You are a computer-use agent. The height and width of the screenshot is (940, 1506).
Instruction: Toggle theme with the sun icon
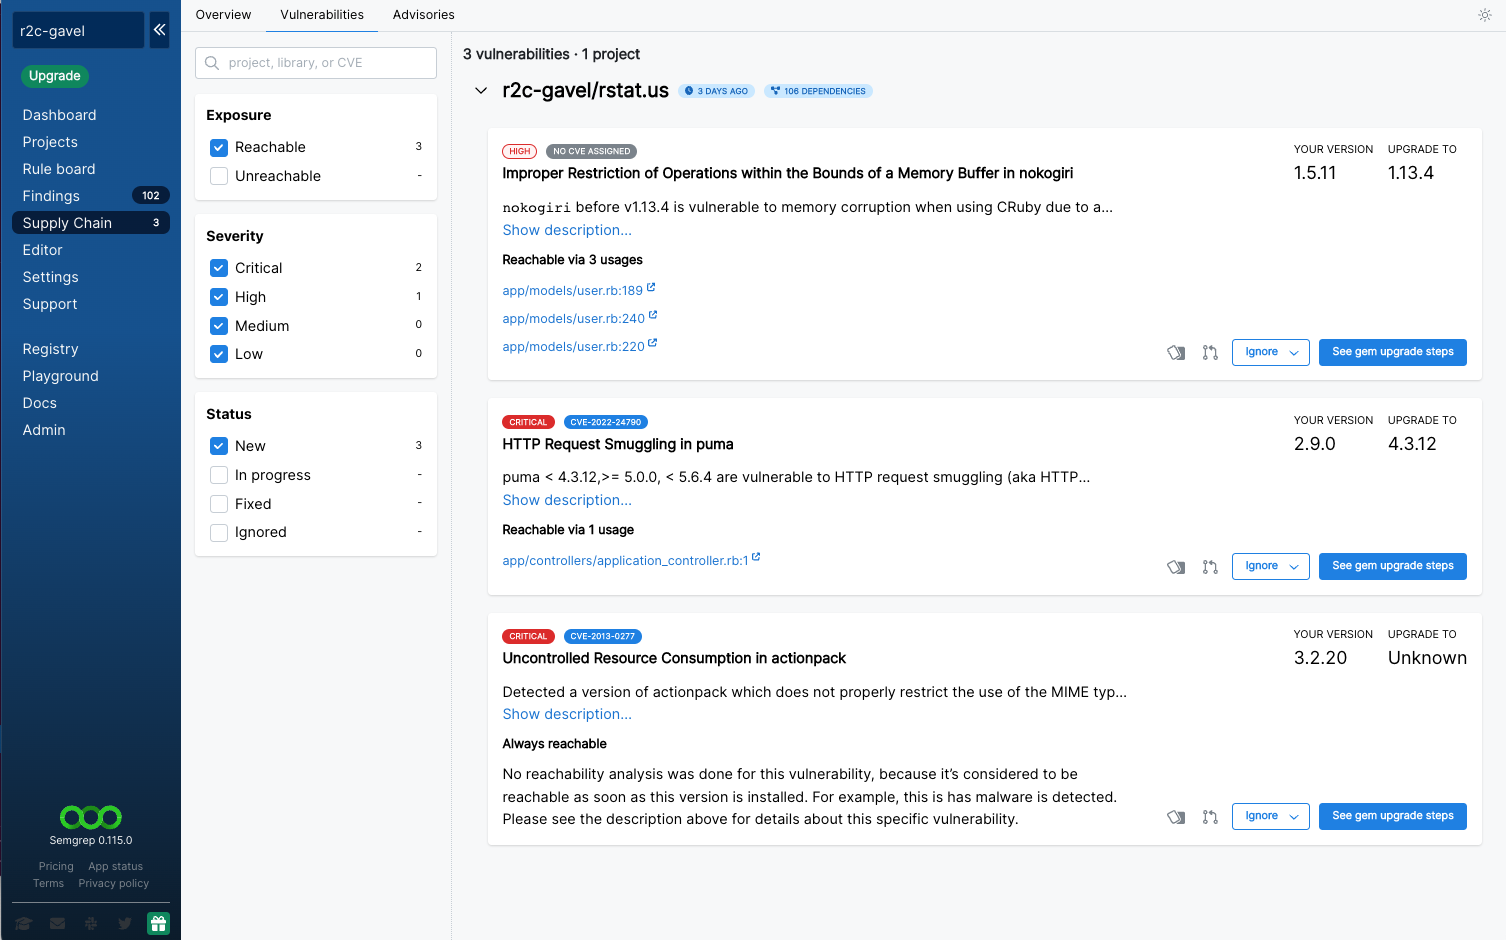[1485, 15]
